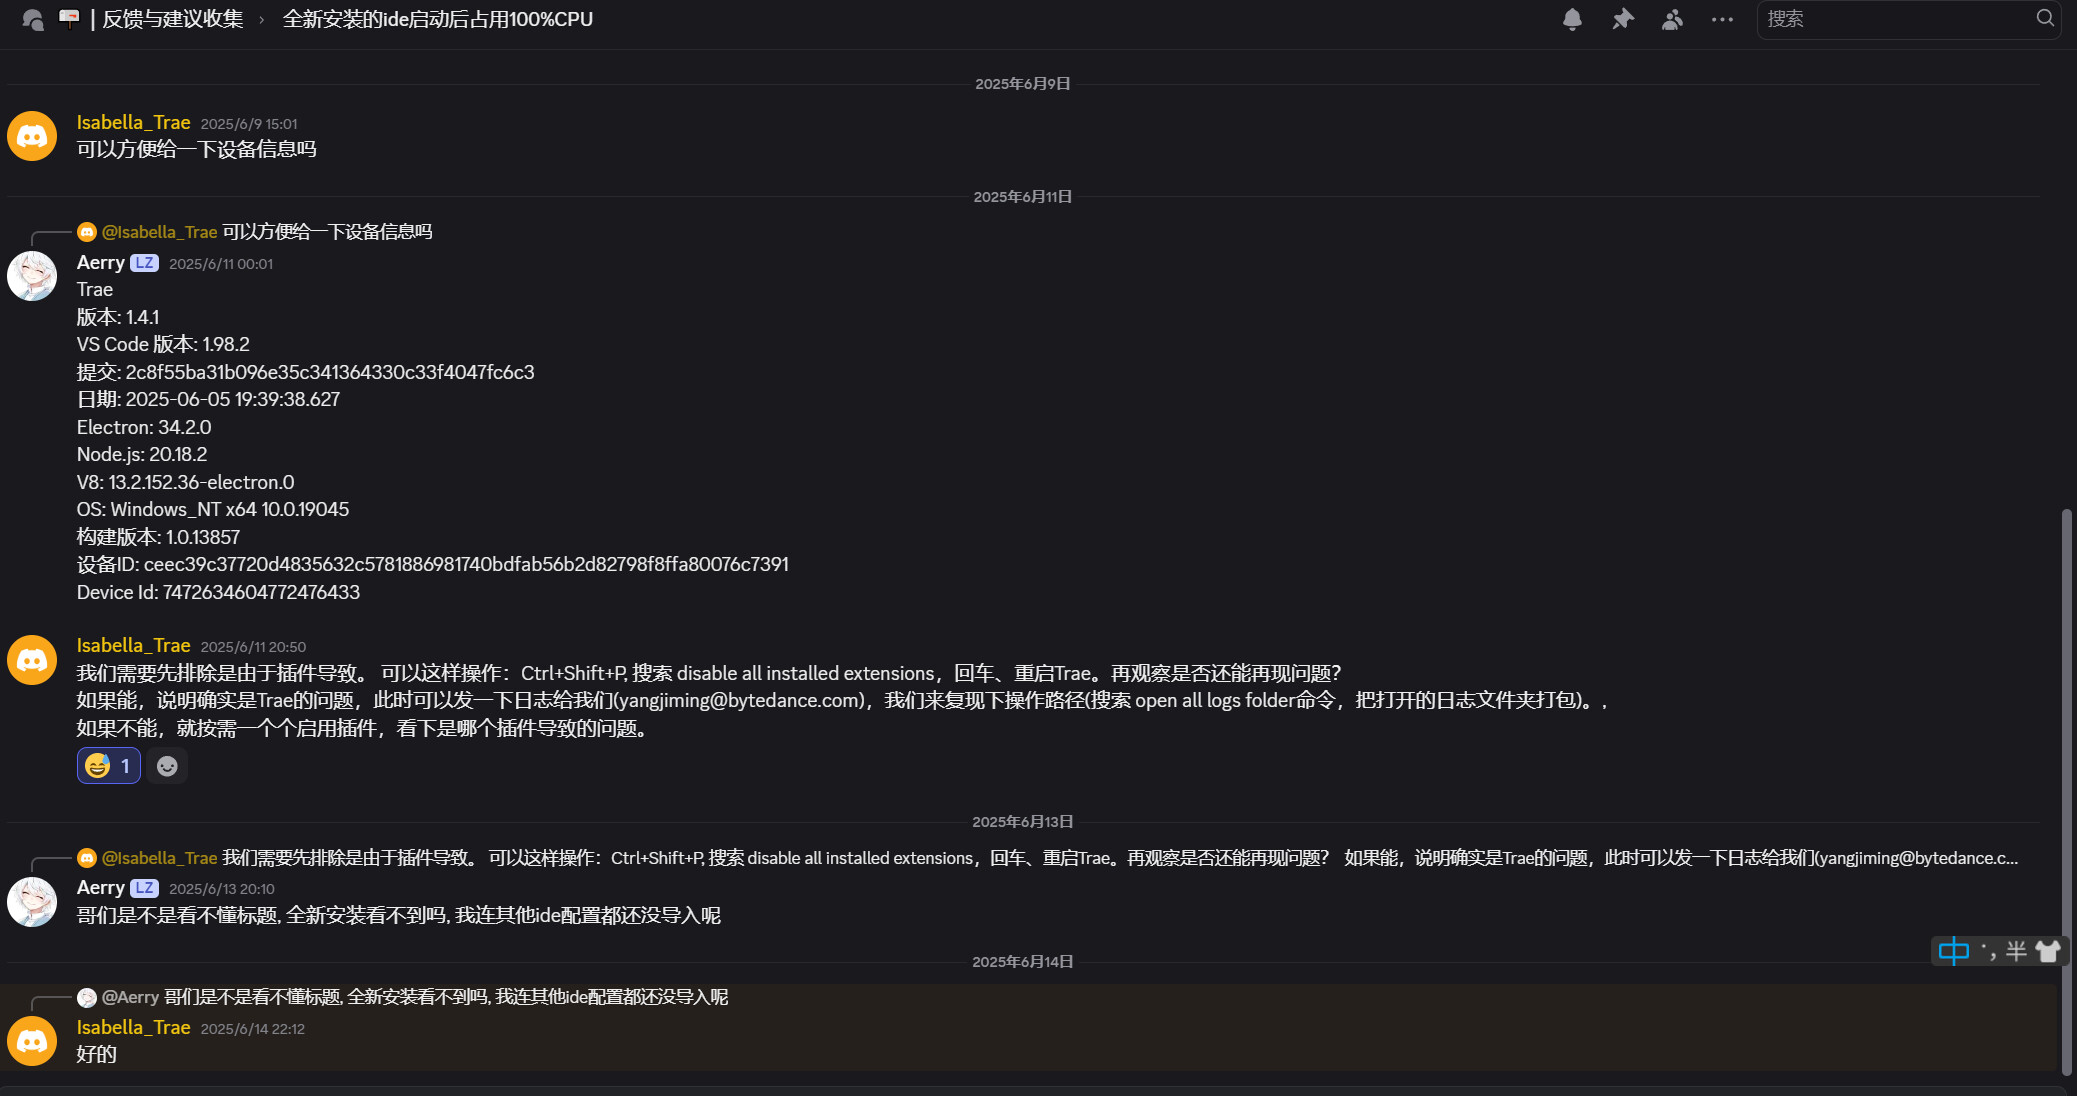Click small Aerry avatar in 6/14 reply preview
Image resolution: width=2077 pixels, height=1096 pixels.
[x=87, y=997]
